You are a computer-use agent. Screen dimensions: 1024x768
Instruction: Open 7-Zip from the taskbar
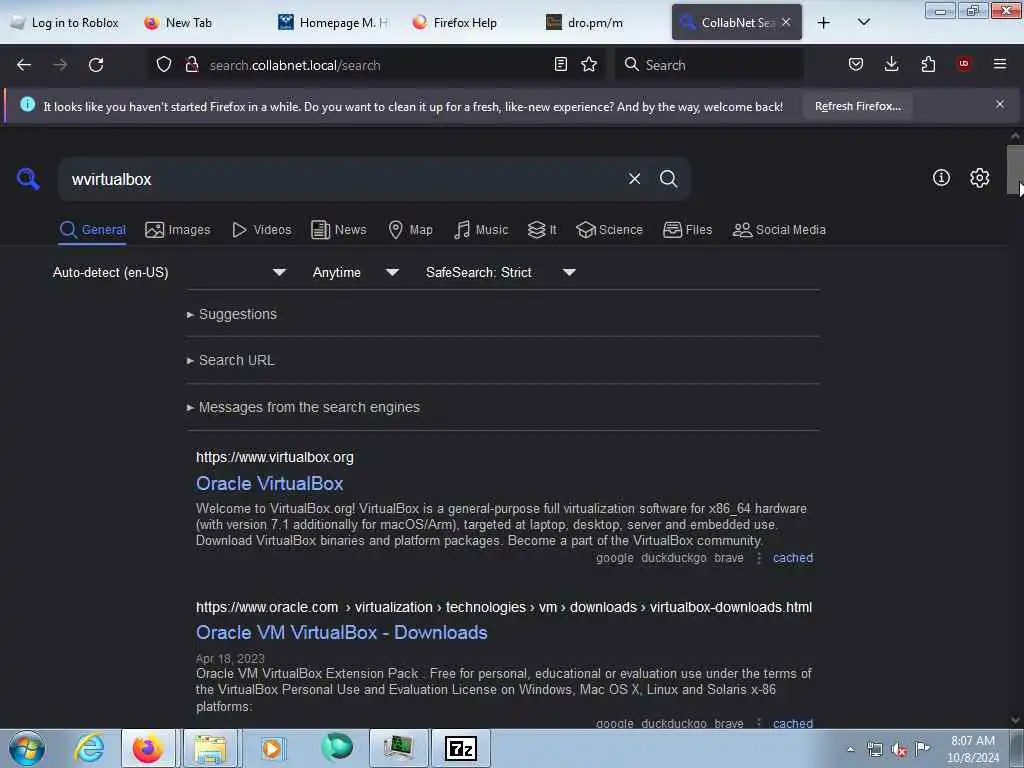460,748
